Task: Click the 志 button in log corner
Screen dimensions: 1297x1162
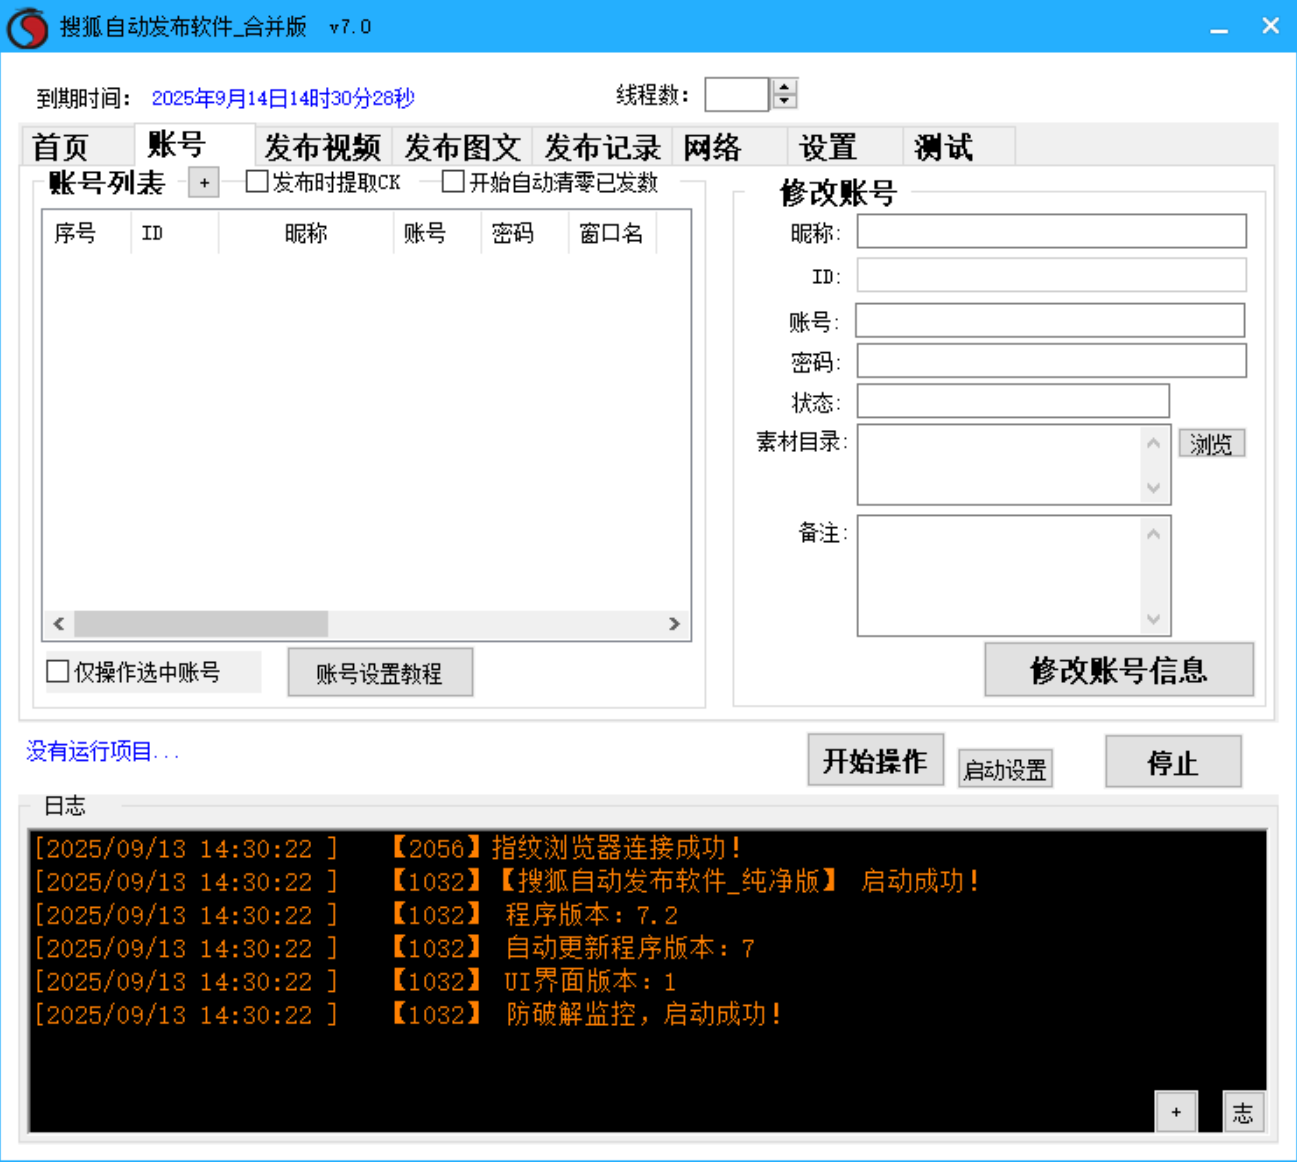Action: point(1243,1112)
